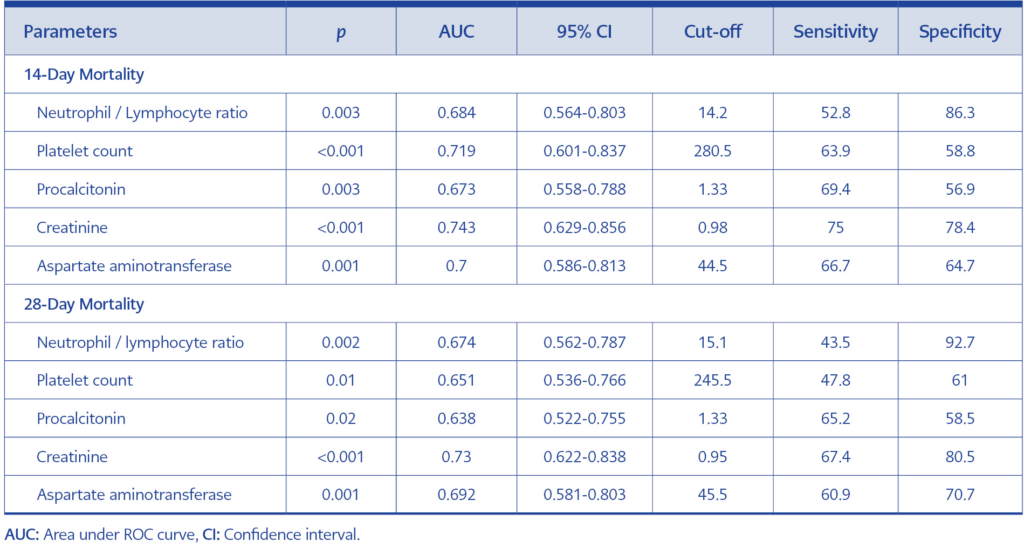Click the AUC and CI abbreviation footnote
1024x555 pixels.
pyautogui.click(x=182, y=535)
